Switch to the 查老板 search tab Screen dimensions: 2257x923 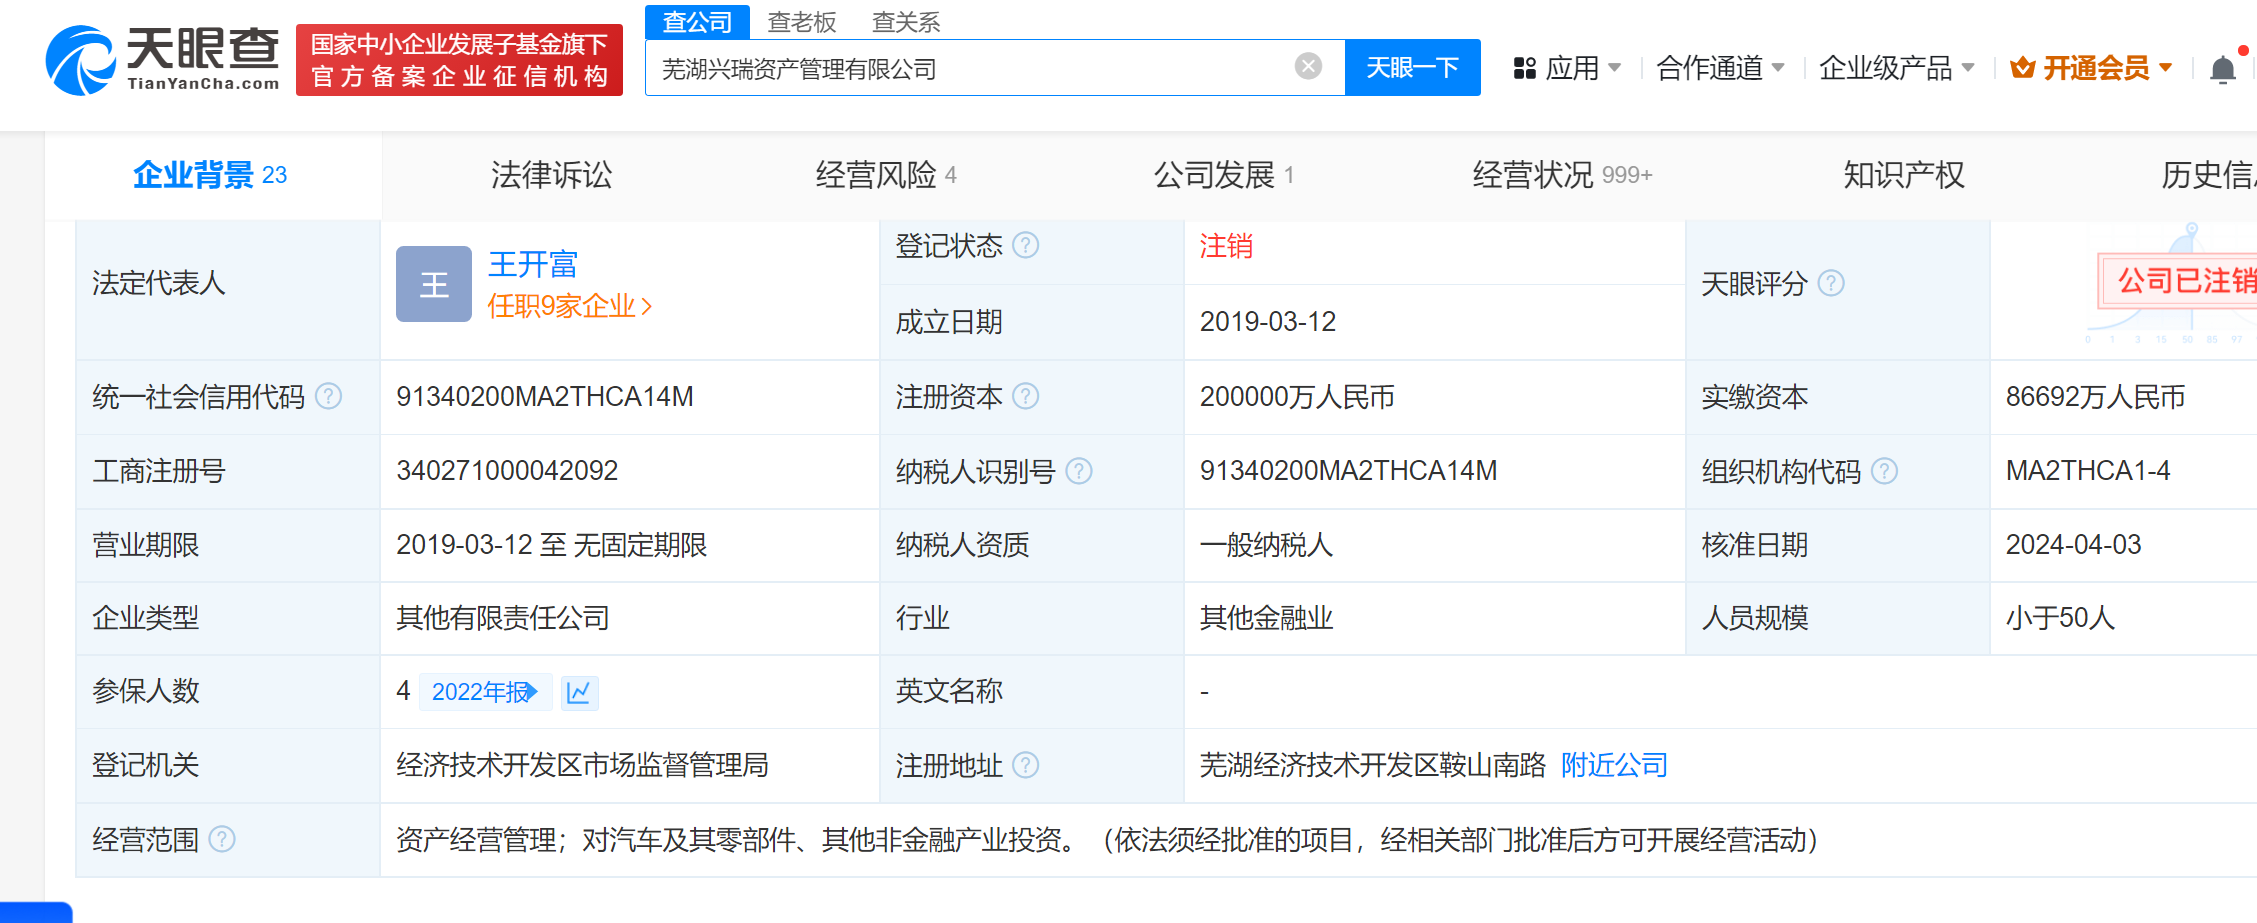801,22
